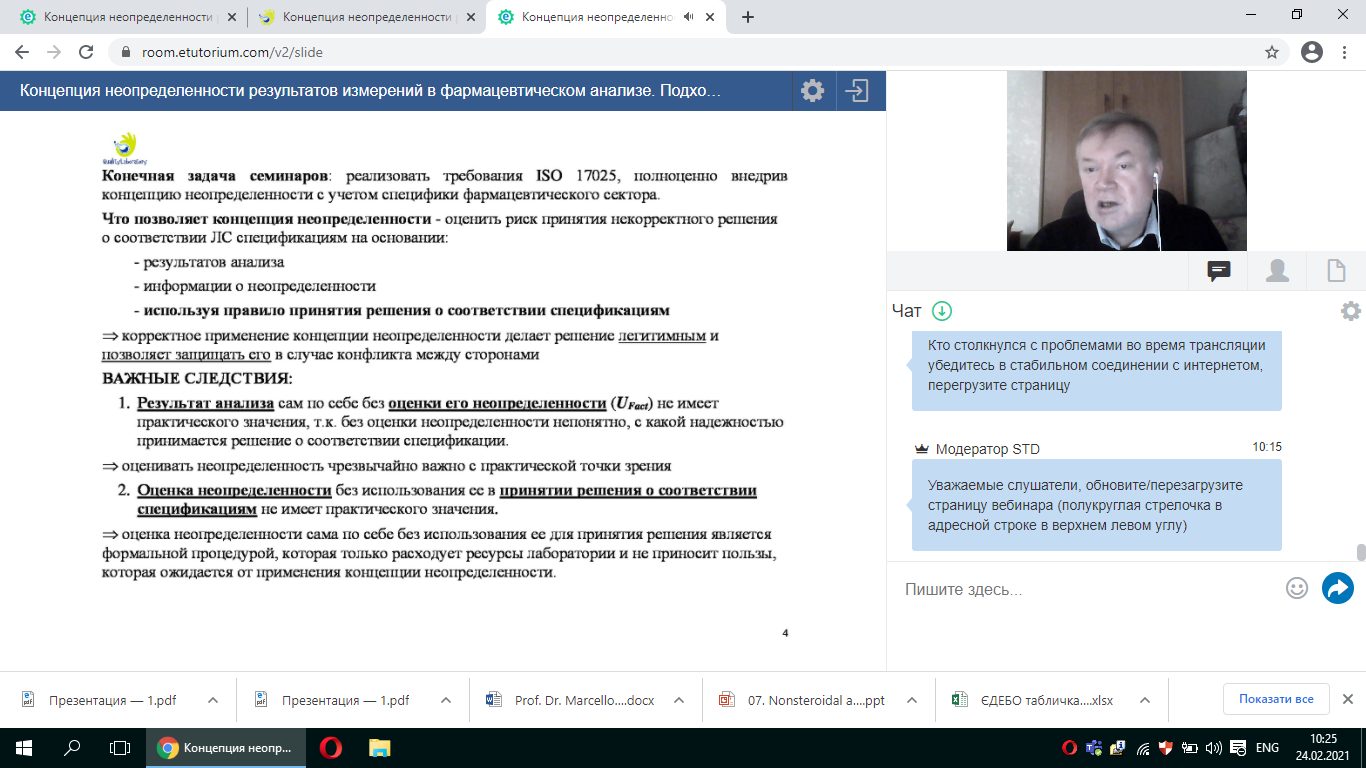Click the chat scroll-down arrow icon
1366x768 pixels.
click(941, 311)
